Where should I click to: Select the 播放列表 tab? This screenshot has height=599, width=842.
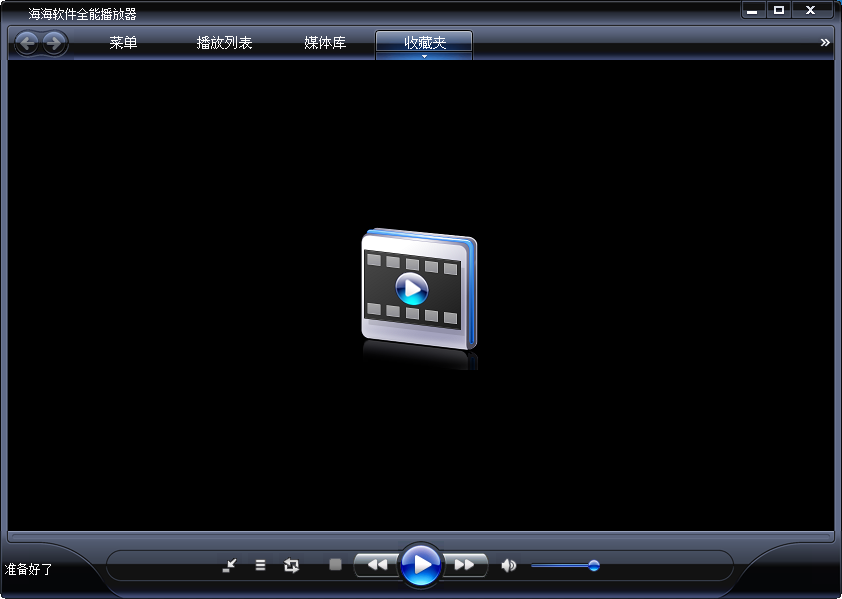(225, 43)
